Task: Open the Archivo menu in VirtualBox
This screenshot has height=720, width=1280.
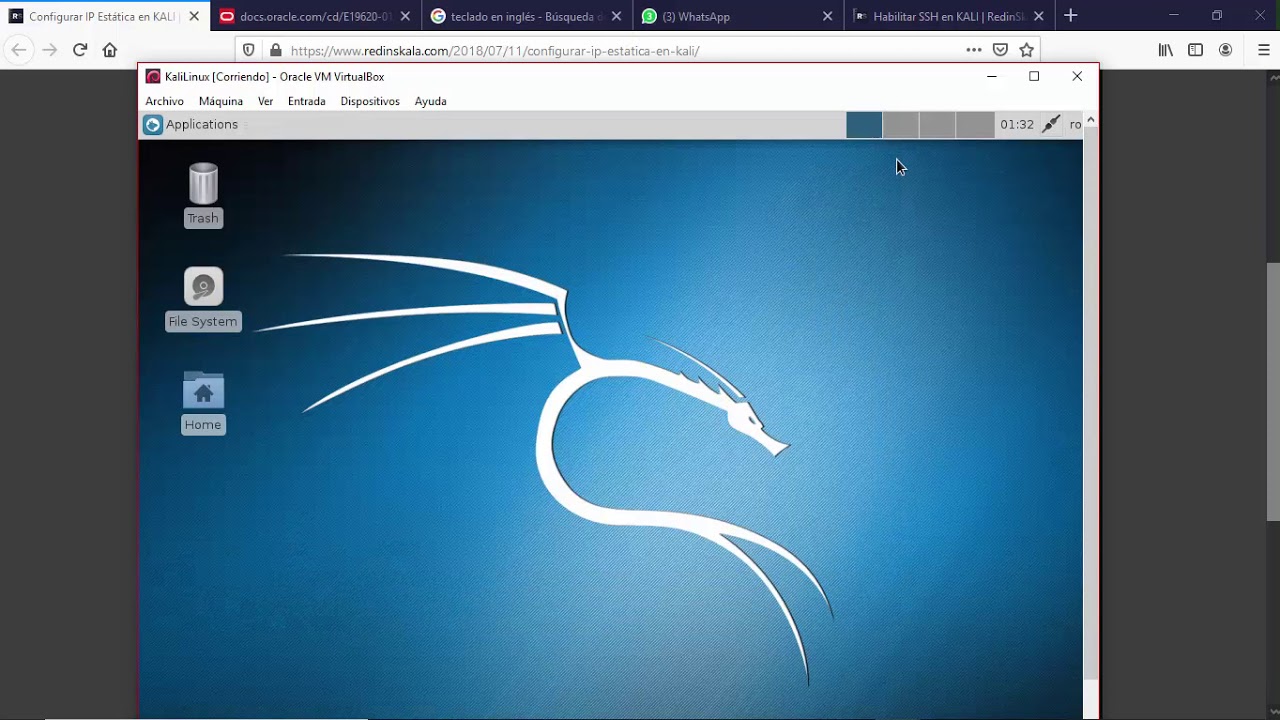Action: pos(164,101)
